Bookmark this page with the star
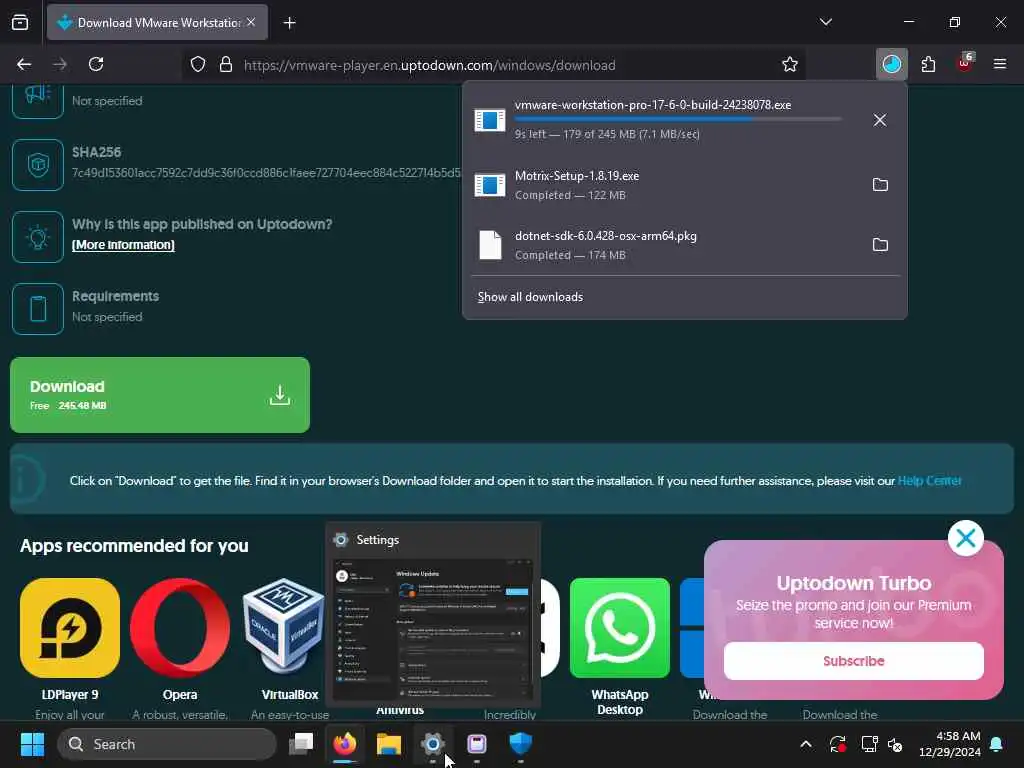This screenshot has width=1024, height=768. [x=790, y=64]
